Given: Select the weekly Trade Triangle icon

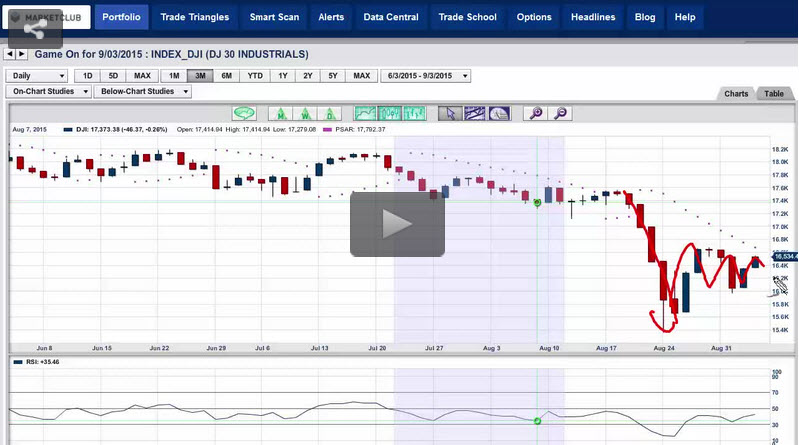Looking at the screenshot, I should pyautogui.click(x=307, y=113).
